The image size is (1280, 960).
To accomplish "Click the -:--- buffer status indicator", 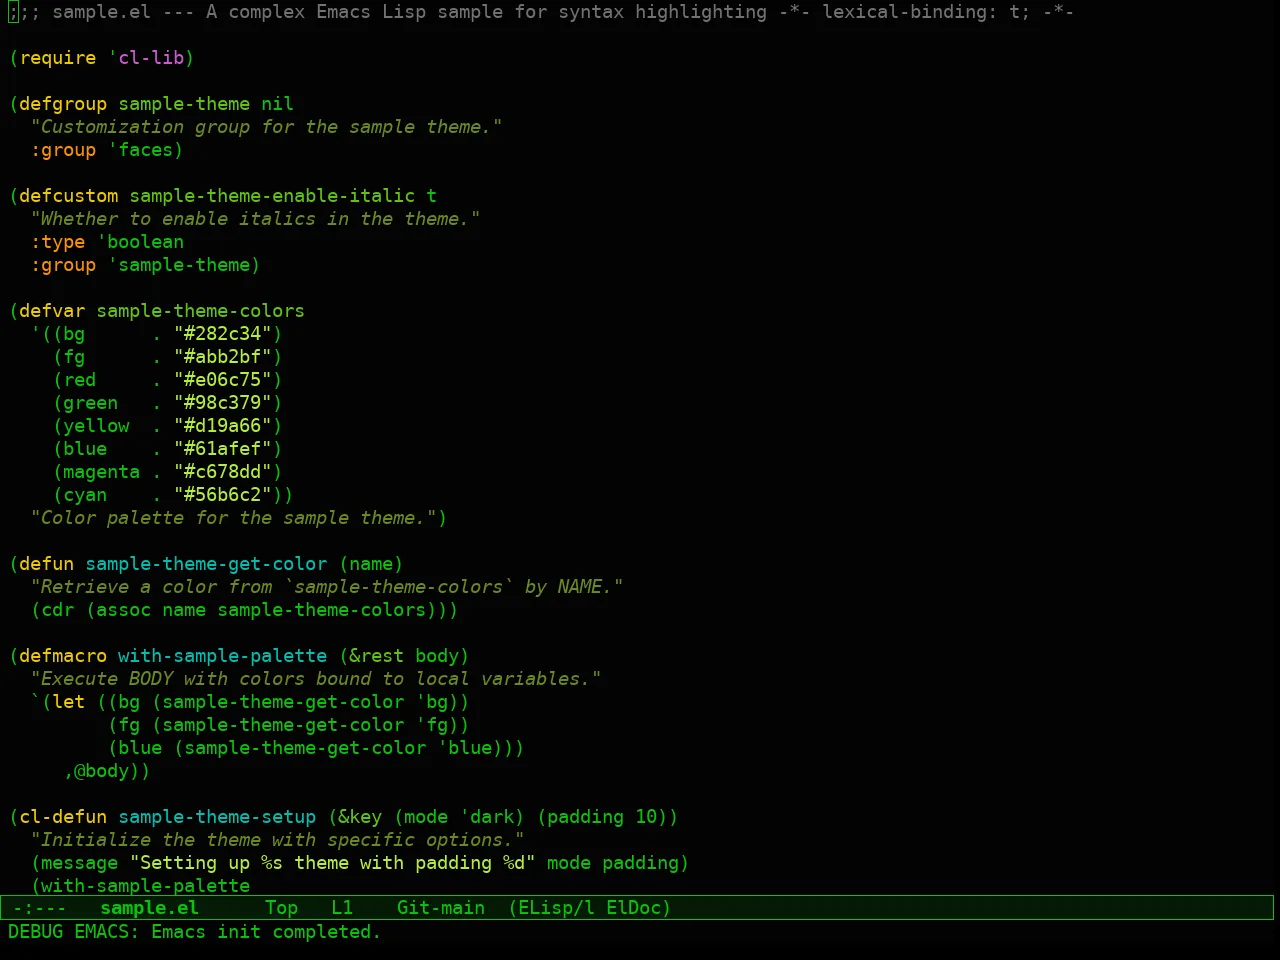I will point(40,908).
